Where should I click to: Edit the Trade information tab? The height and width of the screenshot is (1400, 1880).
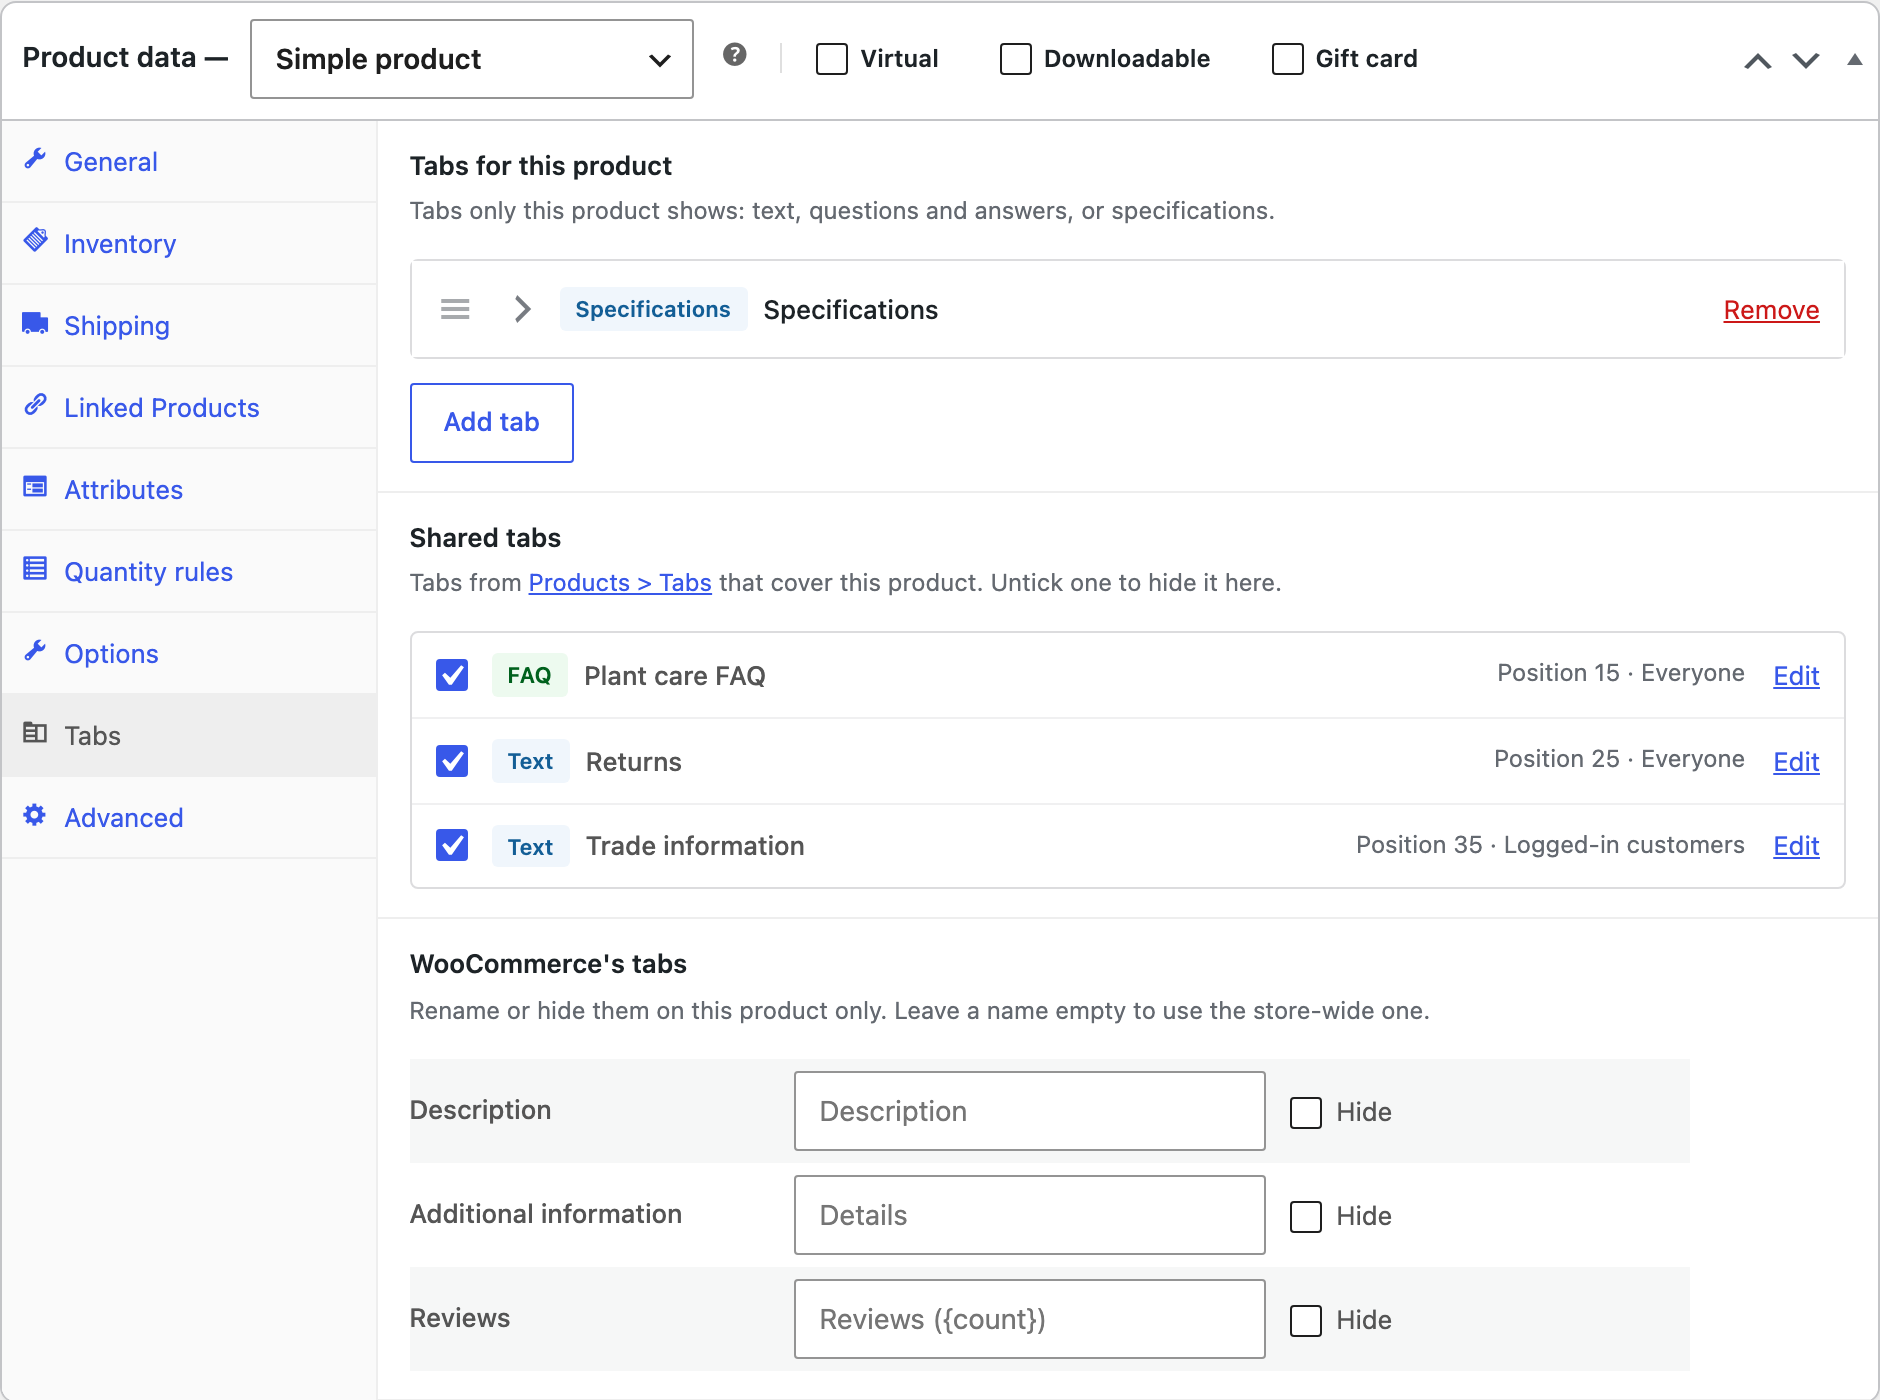1796,846
